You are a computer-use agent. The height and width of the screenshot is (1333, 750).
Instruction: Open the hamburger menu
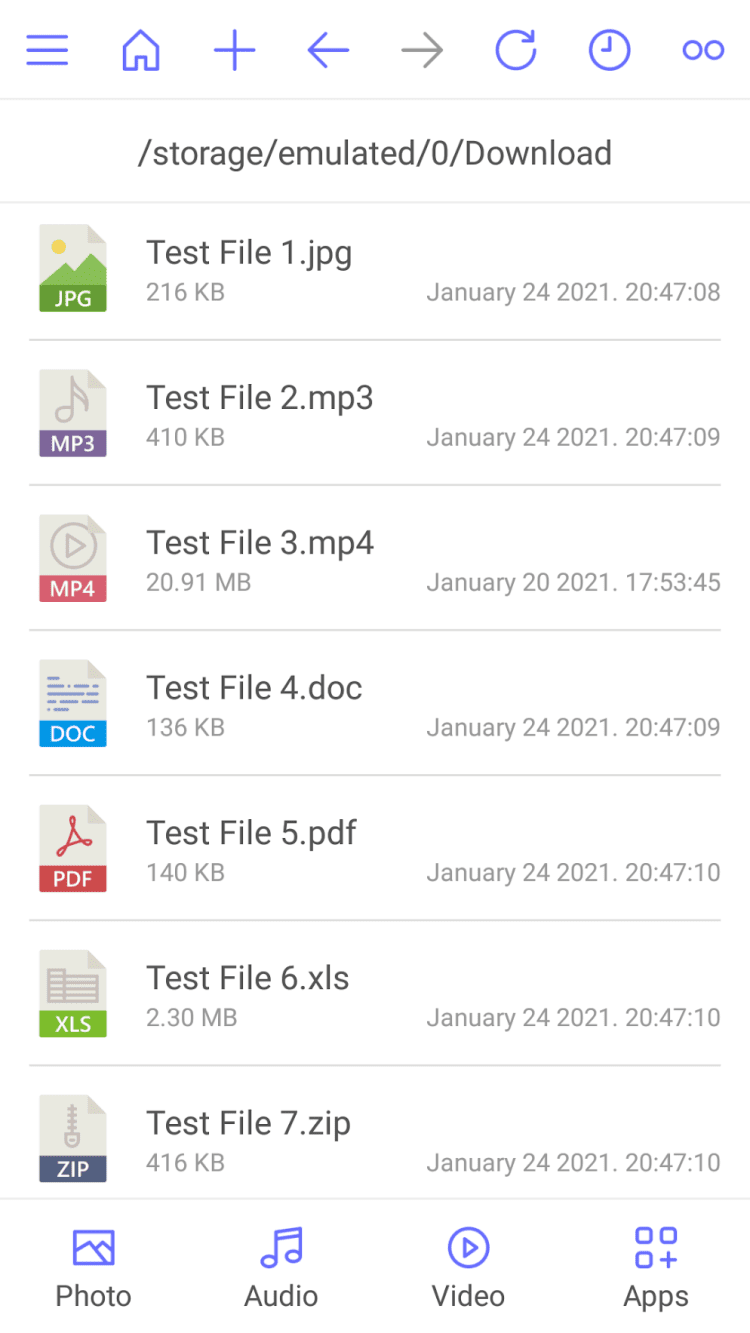[x=47, y=50]
